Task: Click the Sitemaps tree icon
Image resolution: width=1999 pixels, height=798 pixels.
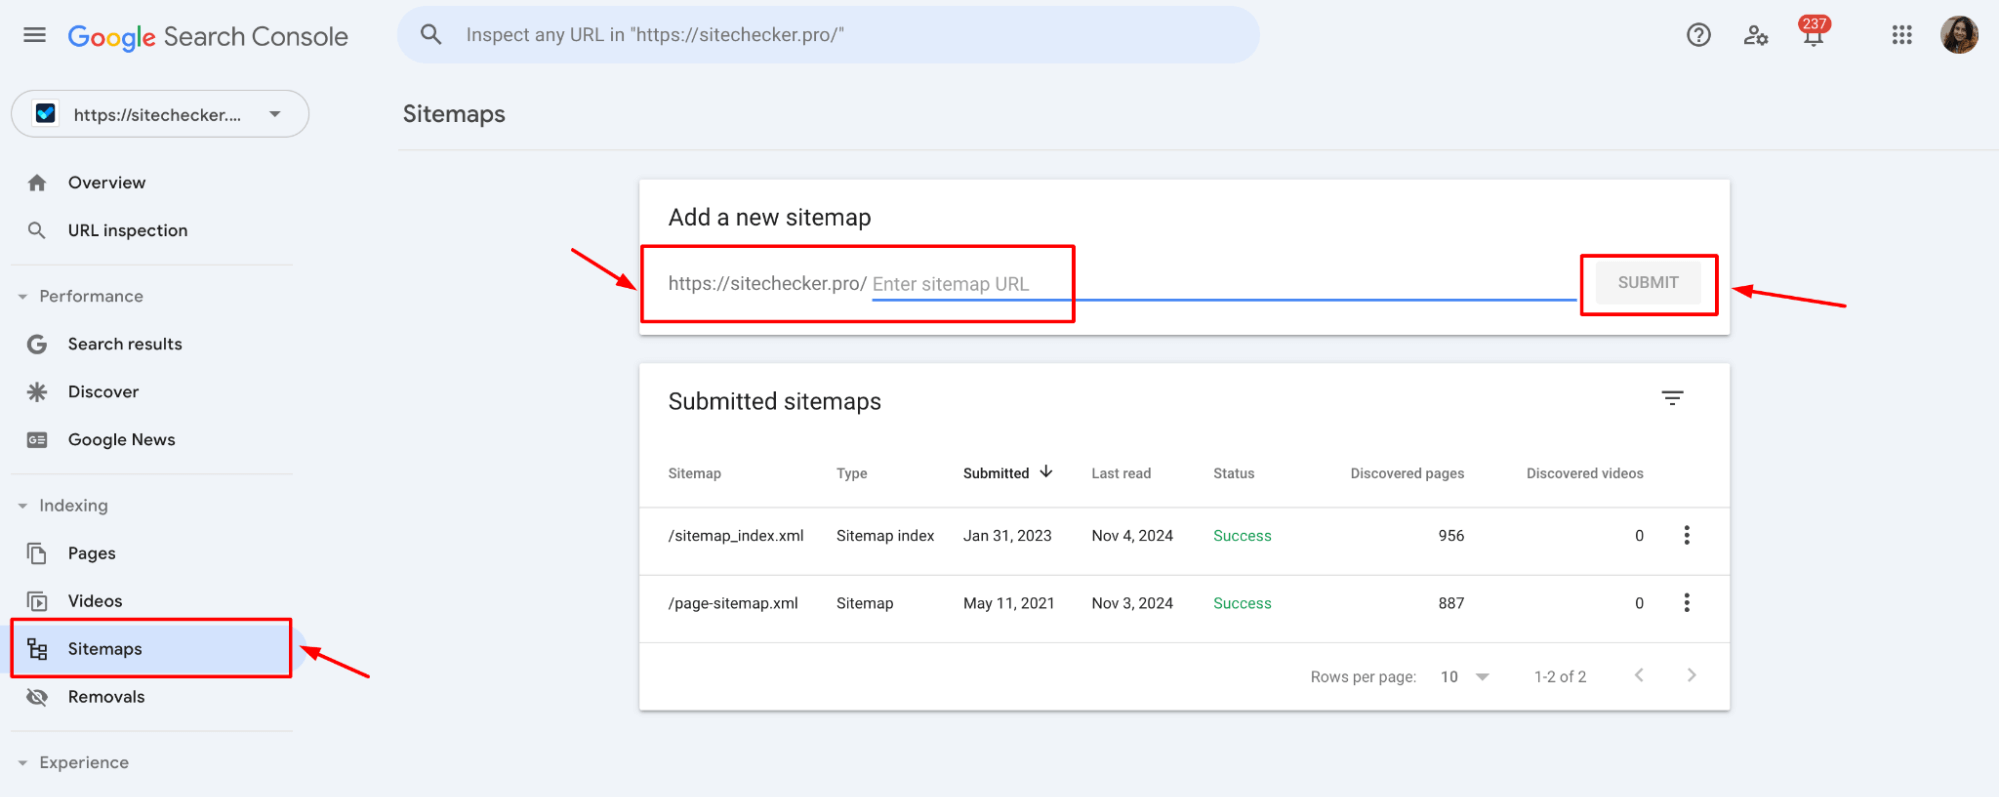Action: click(37, 649)
